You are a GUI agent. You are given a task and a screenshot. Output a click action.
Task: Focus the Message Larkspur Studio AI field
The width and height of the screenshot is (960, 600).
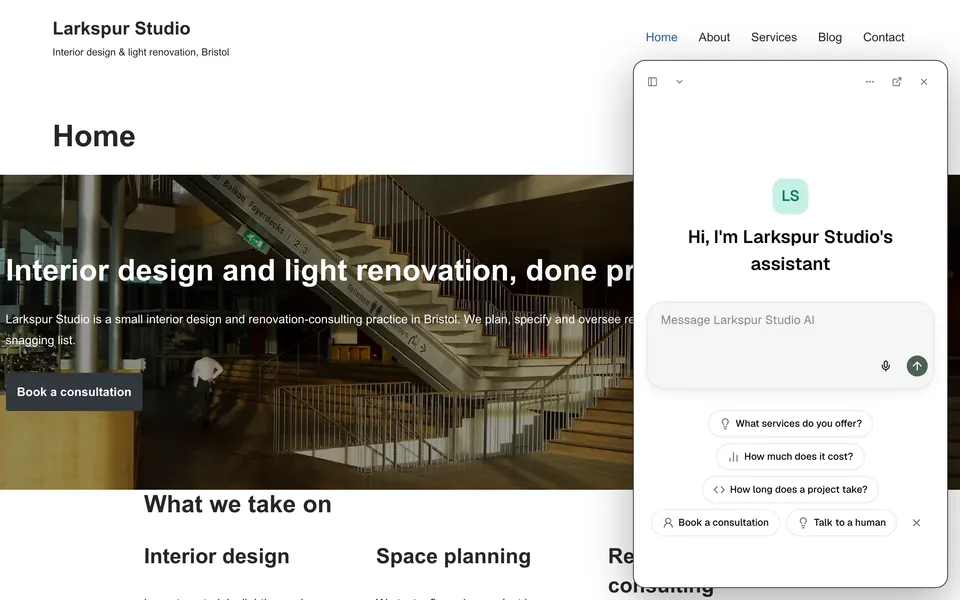790,345
